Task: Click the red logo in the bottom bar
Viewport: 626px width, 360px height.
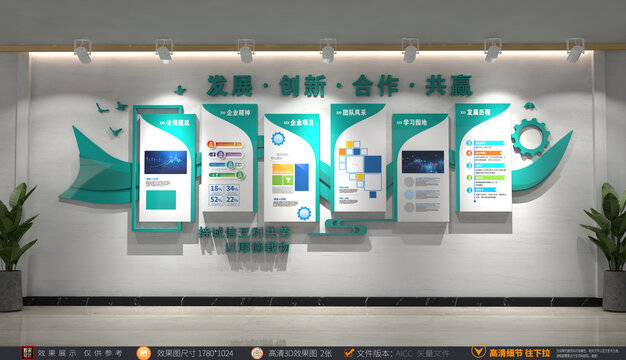Action: coord(27,353)
